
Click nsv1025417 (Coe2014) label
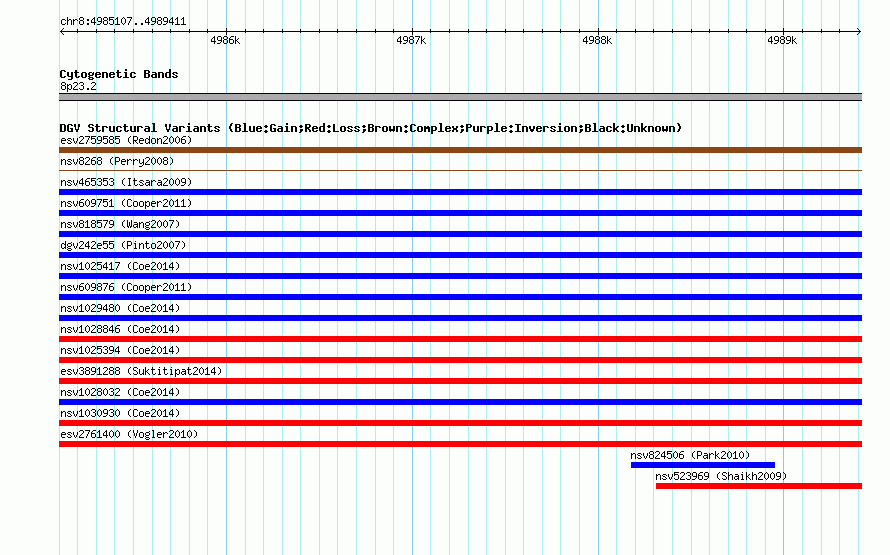[120, 266]
